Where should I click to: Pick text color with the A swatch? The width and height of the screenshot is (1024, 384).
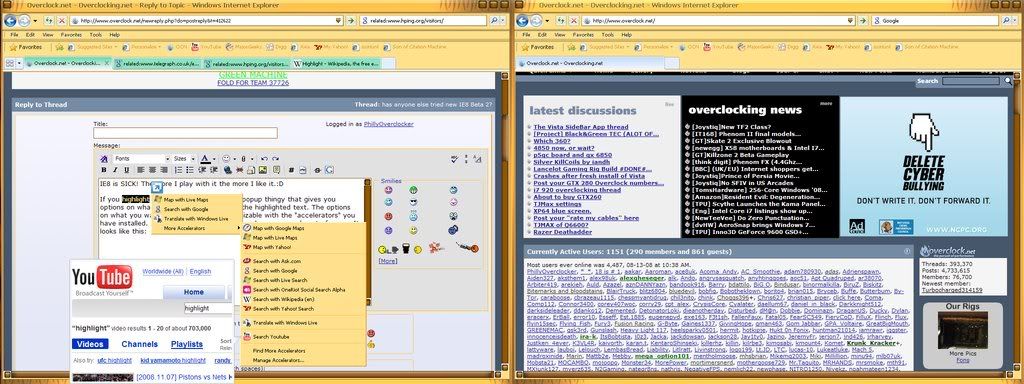point(205,159)
